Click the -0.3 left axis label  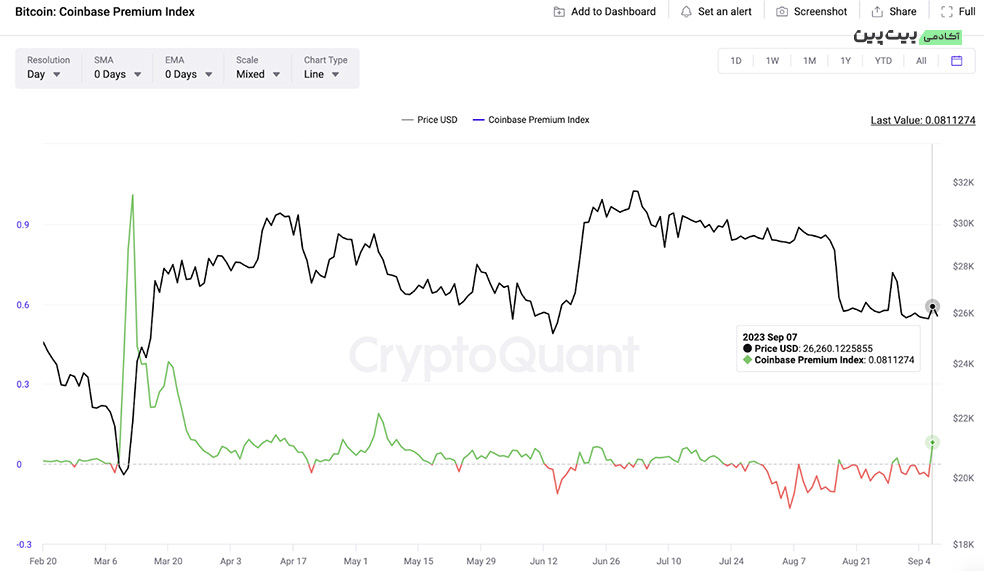(24, 545)
